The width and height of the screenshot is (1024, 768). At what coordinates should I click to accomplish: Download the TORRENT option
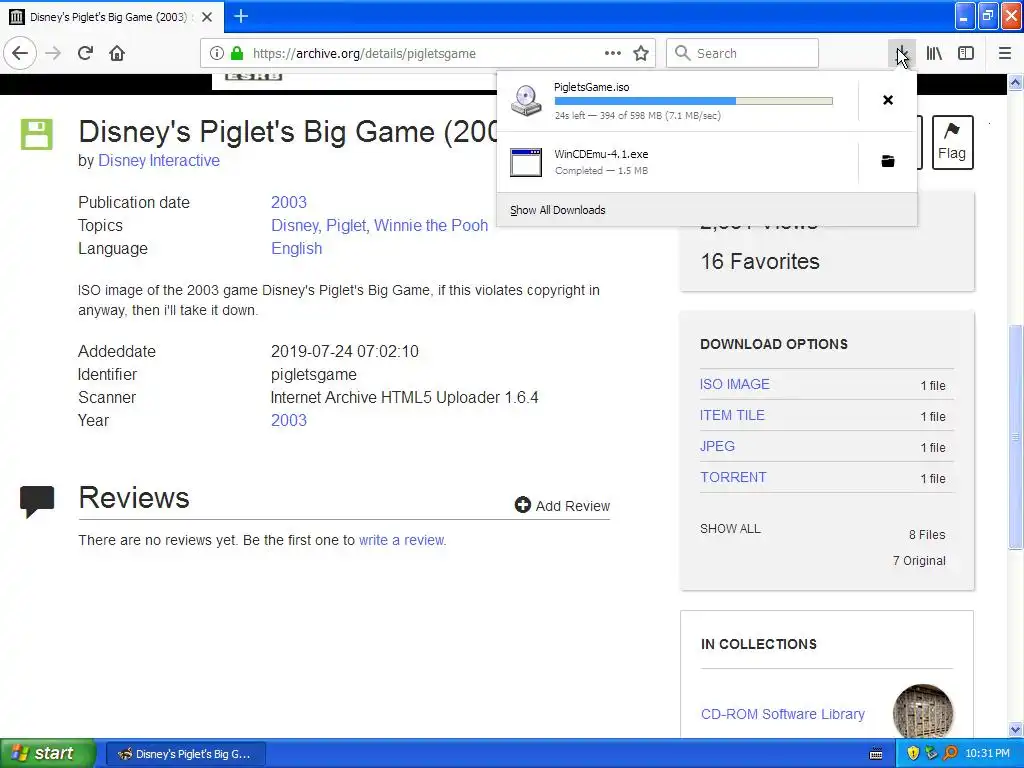[x=733, y=477]
